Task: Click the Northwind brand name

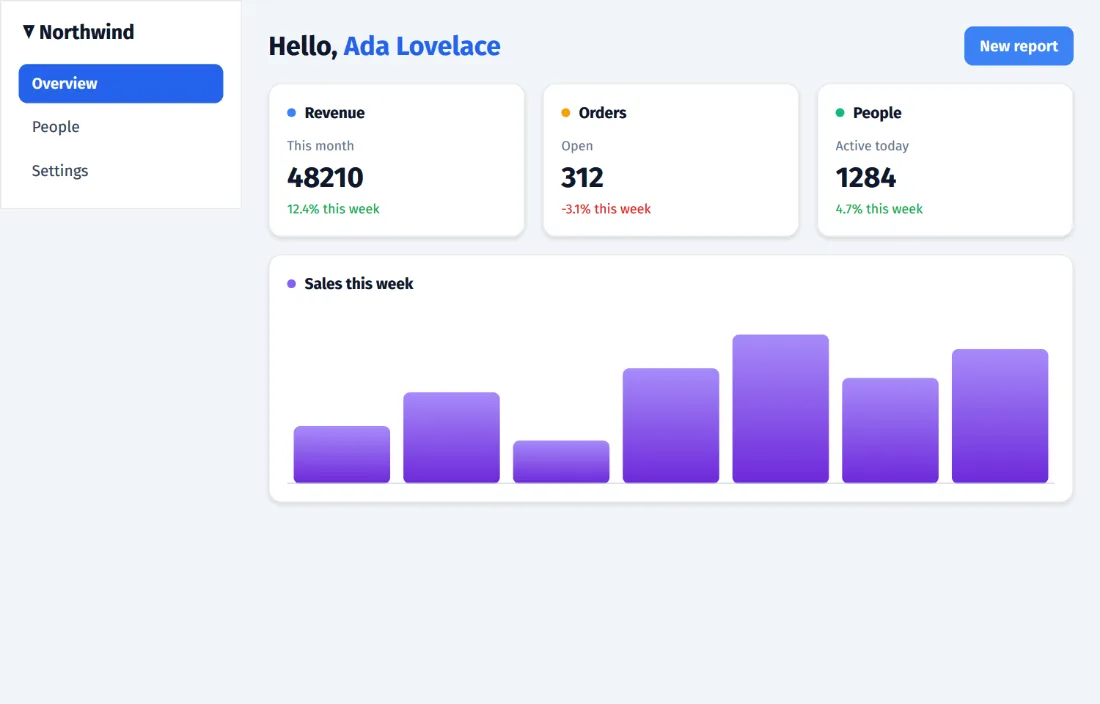Action: [x=86, y=32]
